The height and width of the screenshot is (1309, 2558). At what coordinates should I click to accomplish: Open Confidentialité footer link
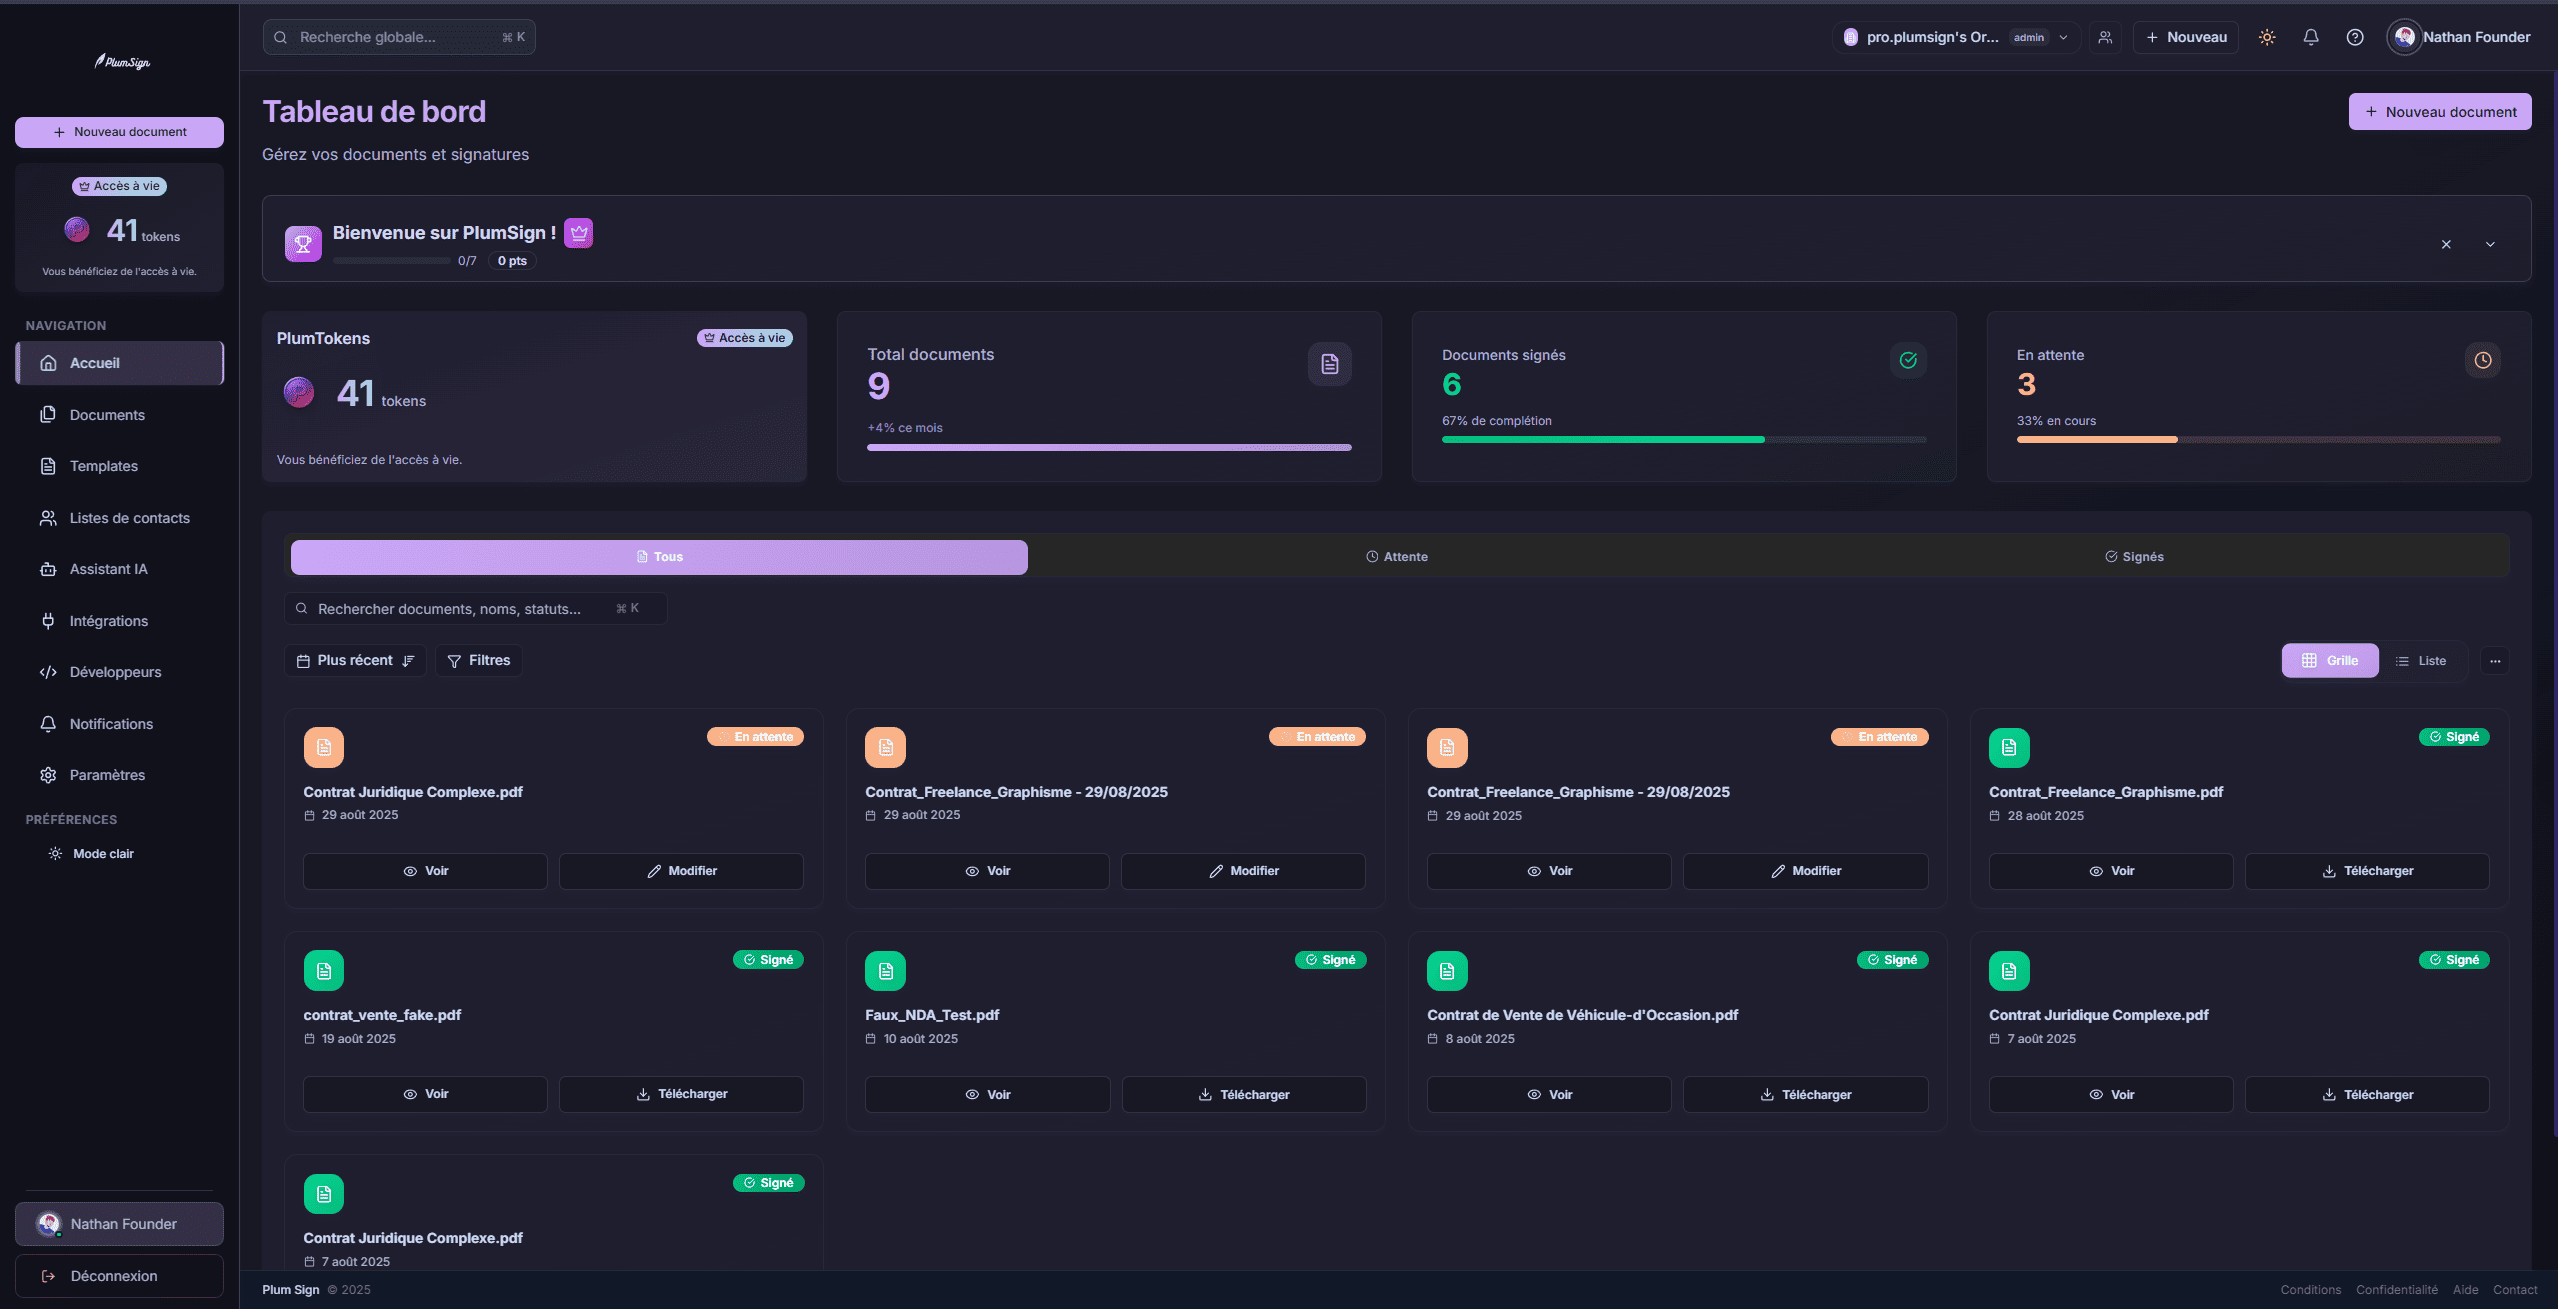(2397, 1290)
